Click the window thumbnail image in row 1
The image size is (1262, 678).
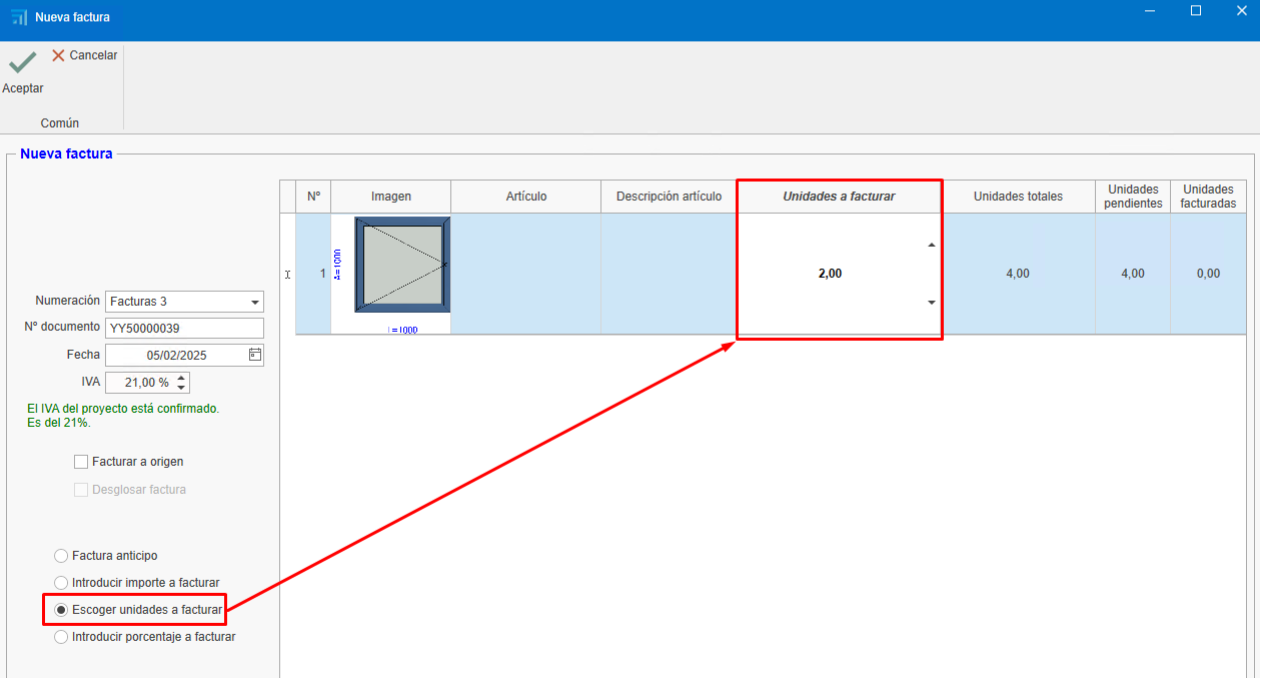[x=402, y=266]
